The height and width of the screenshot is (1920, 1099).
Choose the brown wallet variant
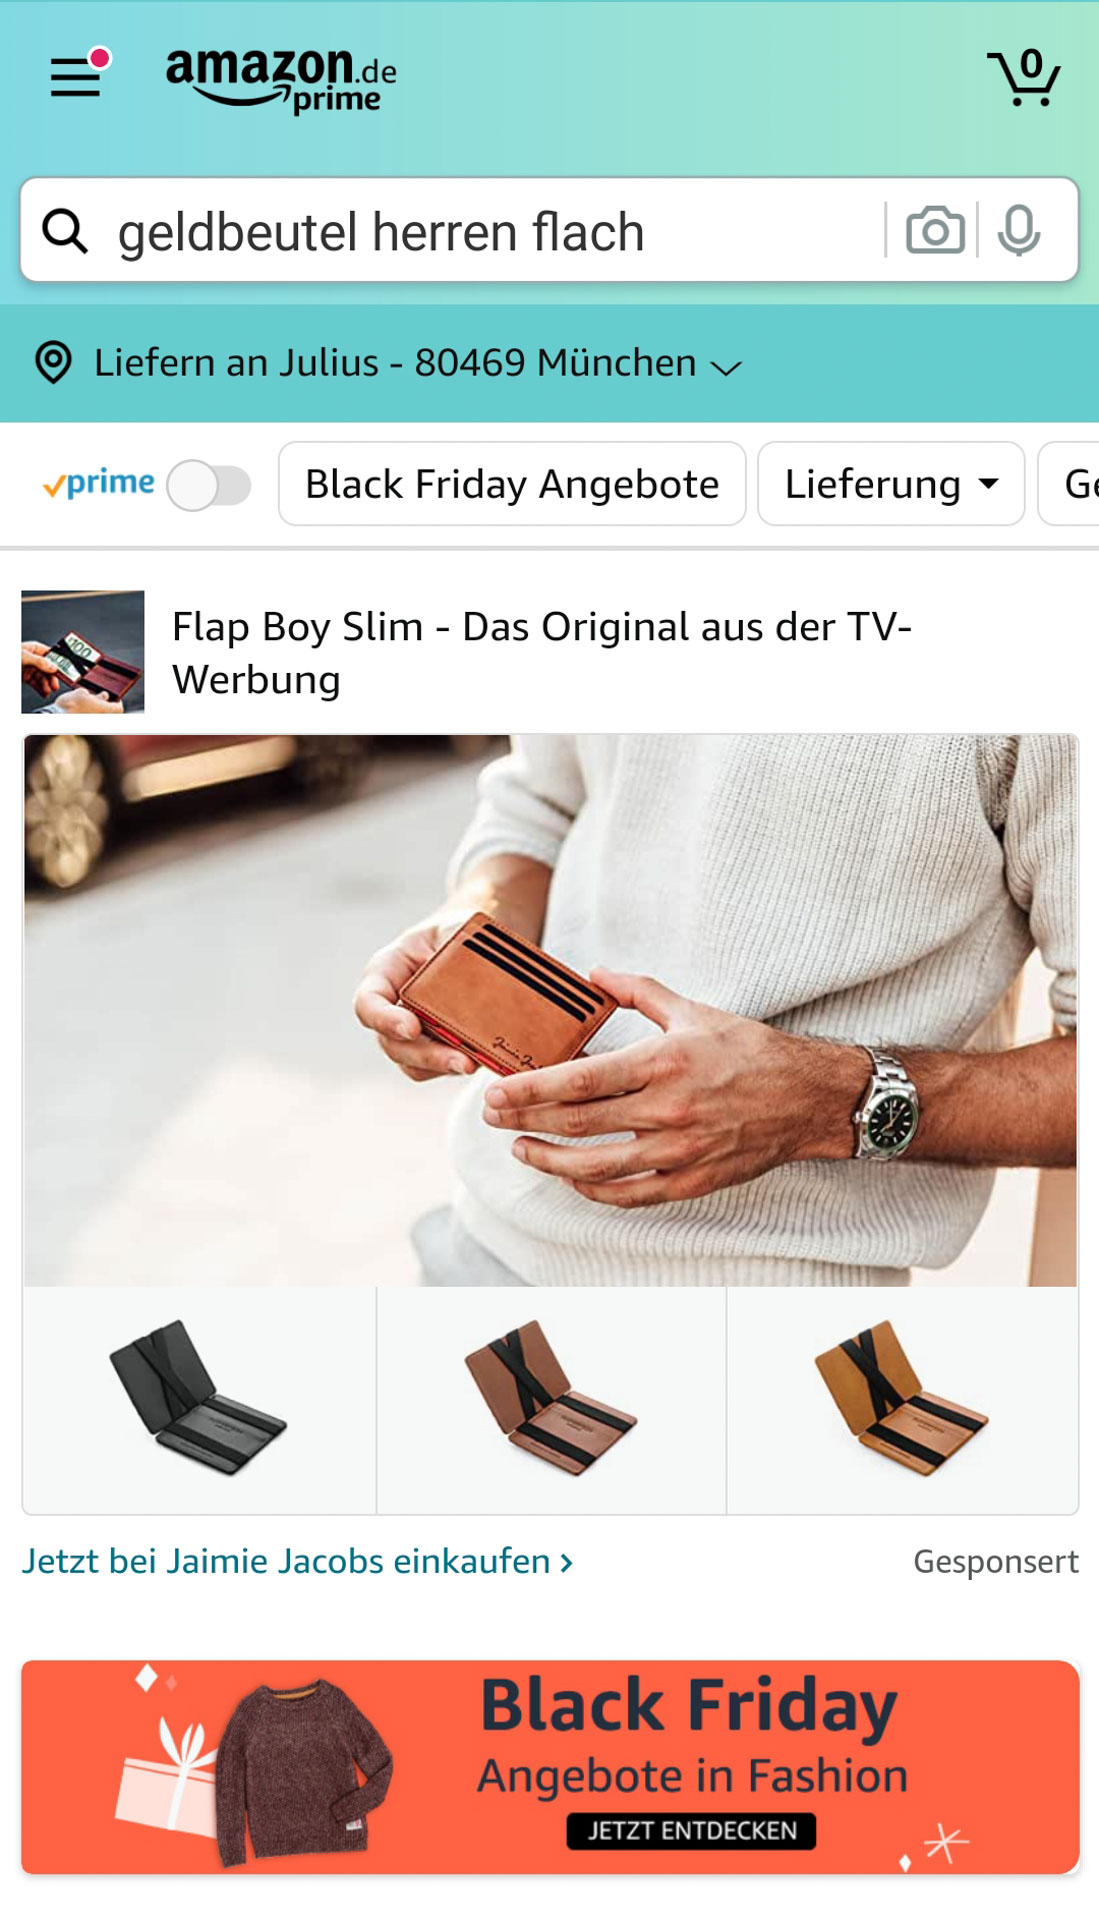551,1400
